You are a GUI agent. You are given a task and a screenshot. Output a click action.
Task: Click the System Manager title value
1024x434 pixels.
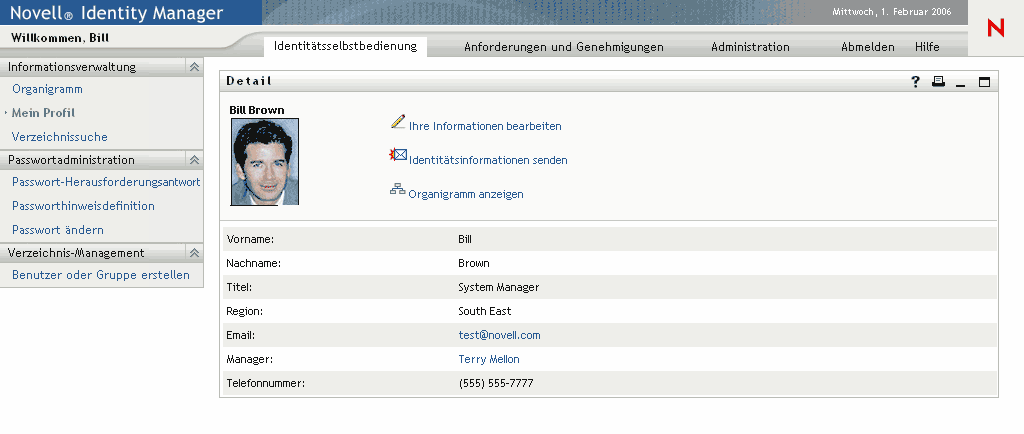(x=498, y=287)
